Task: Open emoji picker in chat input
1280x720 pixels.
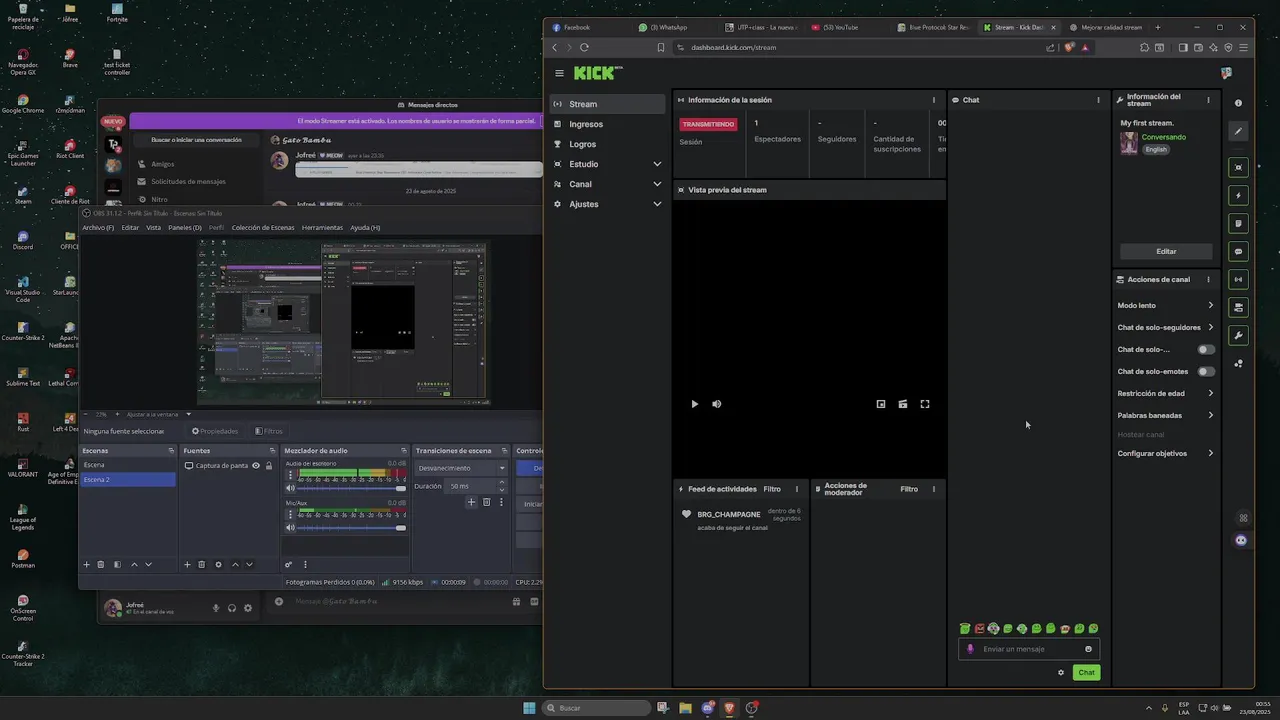Action: pyautogui.click(x=1089, y=649)
